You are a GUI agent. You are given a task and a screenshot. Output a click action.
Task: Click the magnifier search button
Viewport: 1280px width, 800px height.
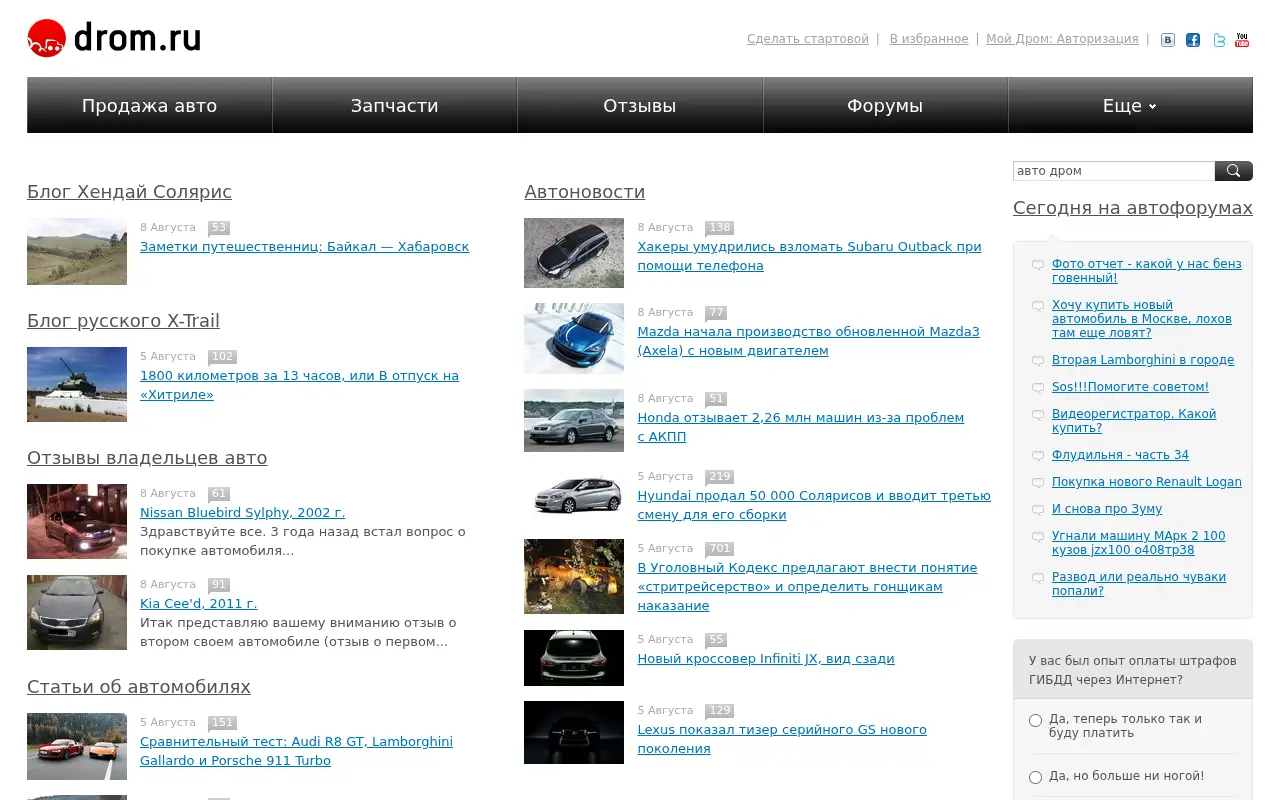pyautogui.click(x=1234, y=171)
